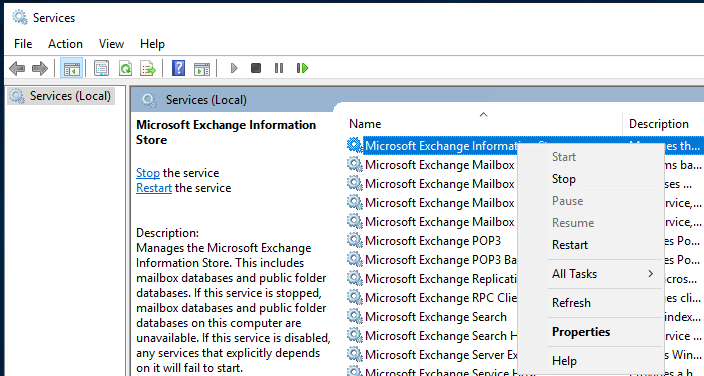
Task: Select Microsoft Exchange POP3 Backend service row
Action: point(440,260)
